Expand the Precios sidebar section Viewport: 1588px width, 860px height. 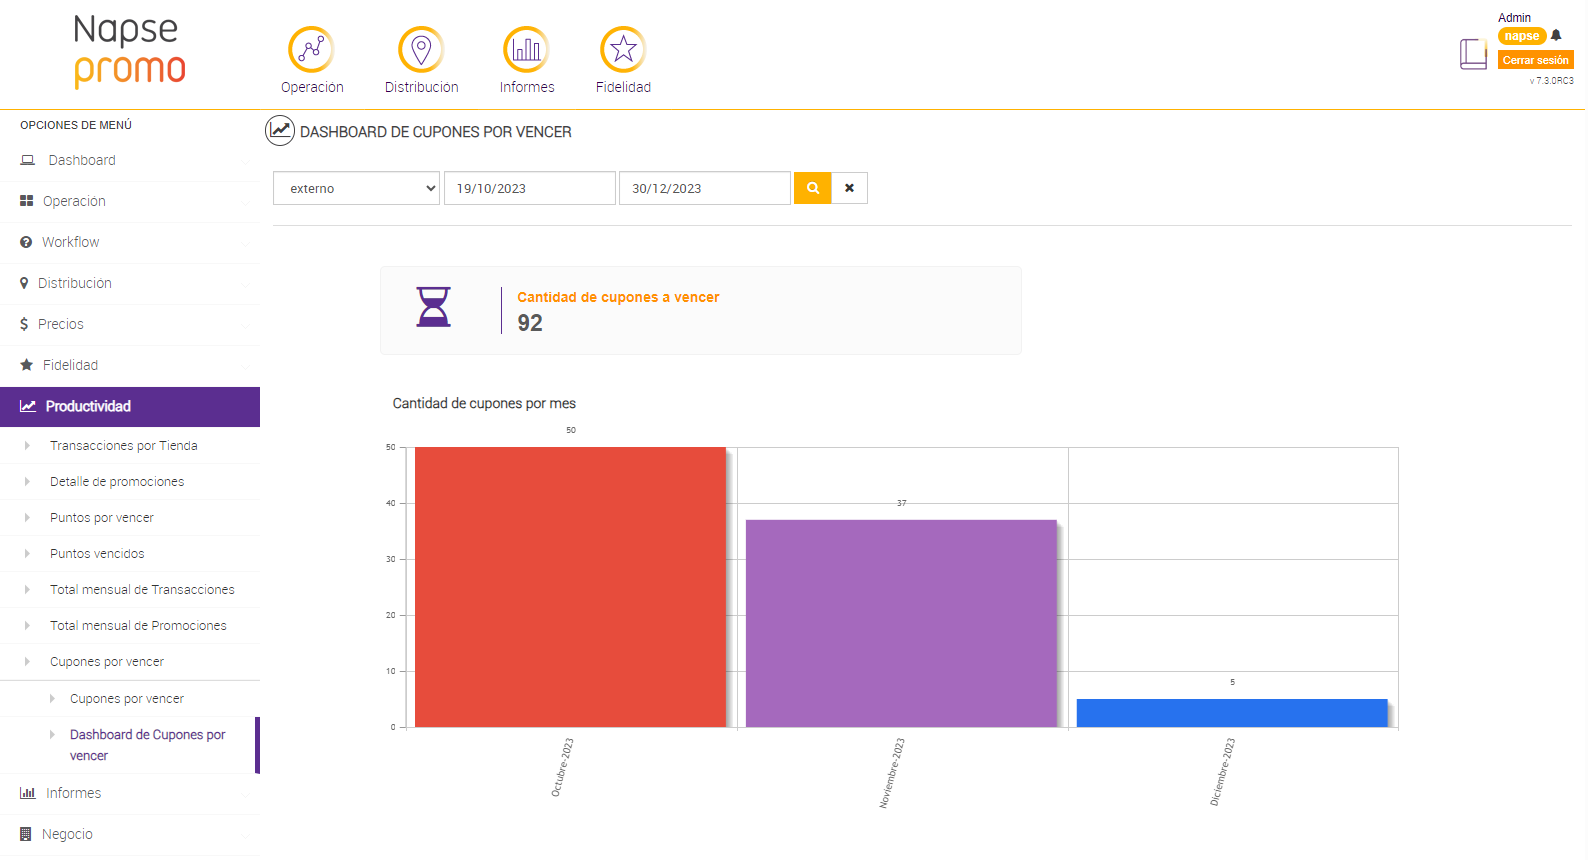[61, 324]
